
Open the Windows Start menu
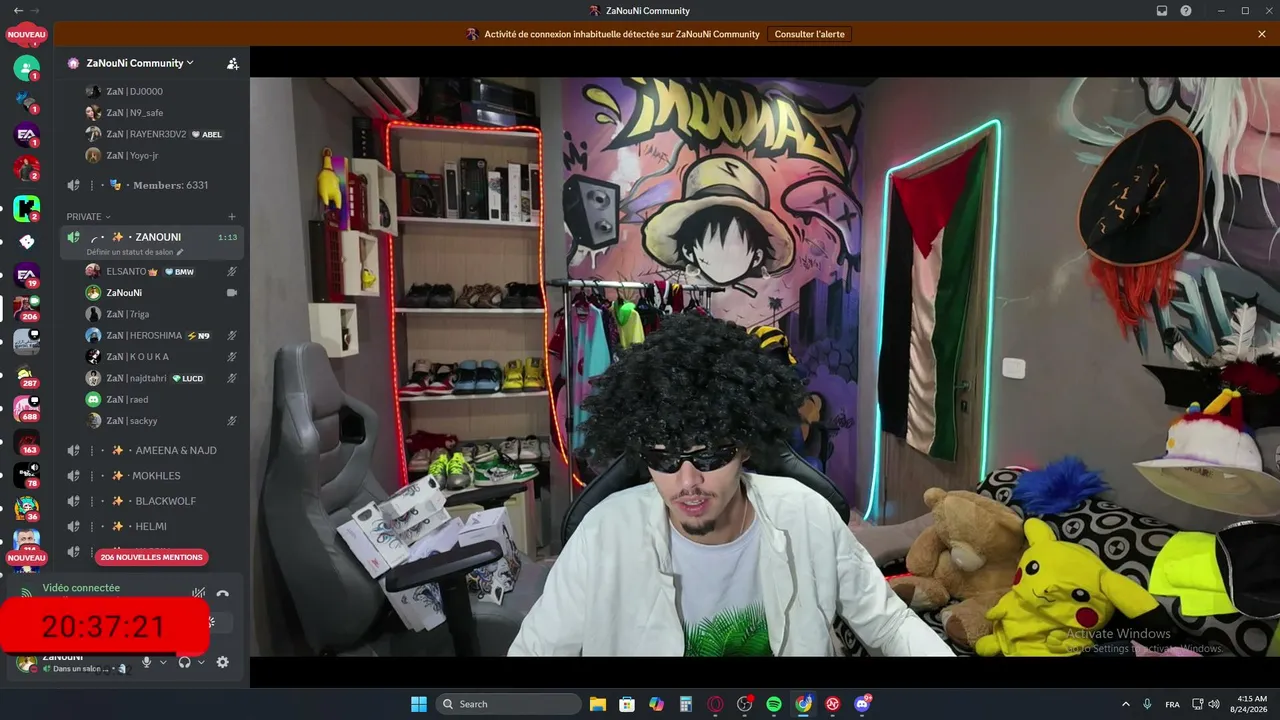[419, 704]
